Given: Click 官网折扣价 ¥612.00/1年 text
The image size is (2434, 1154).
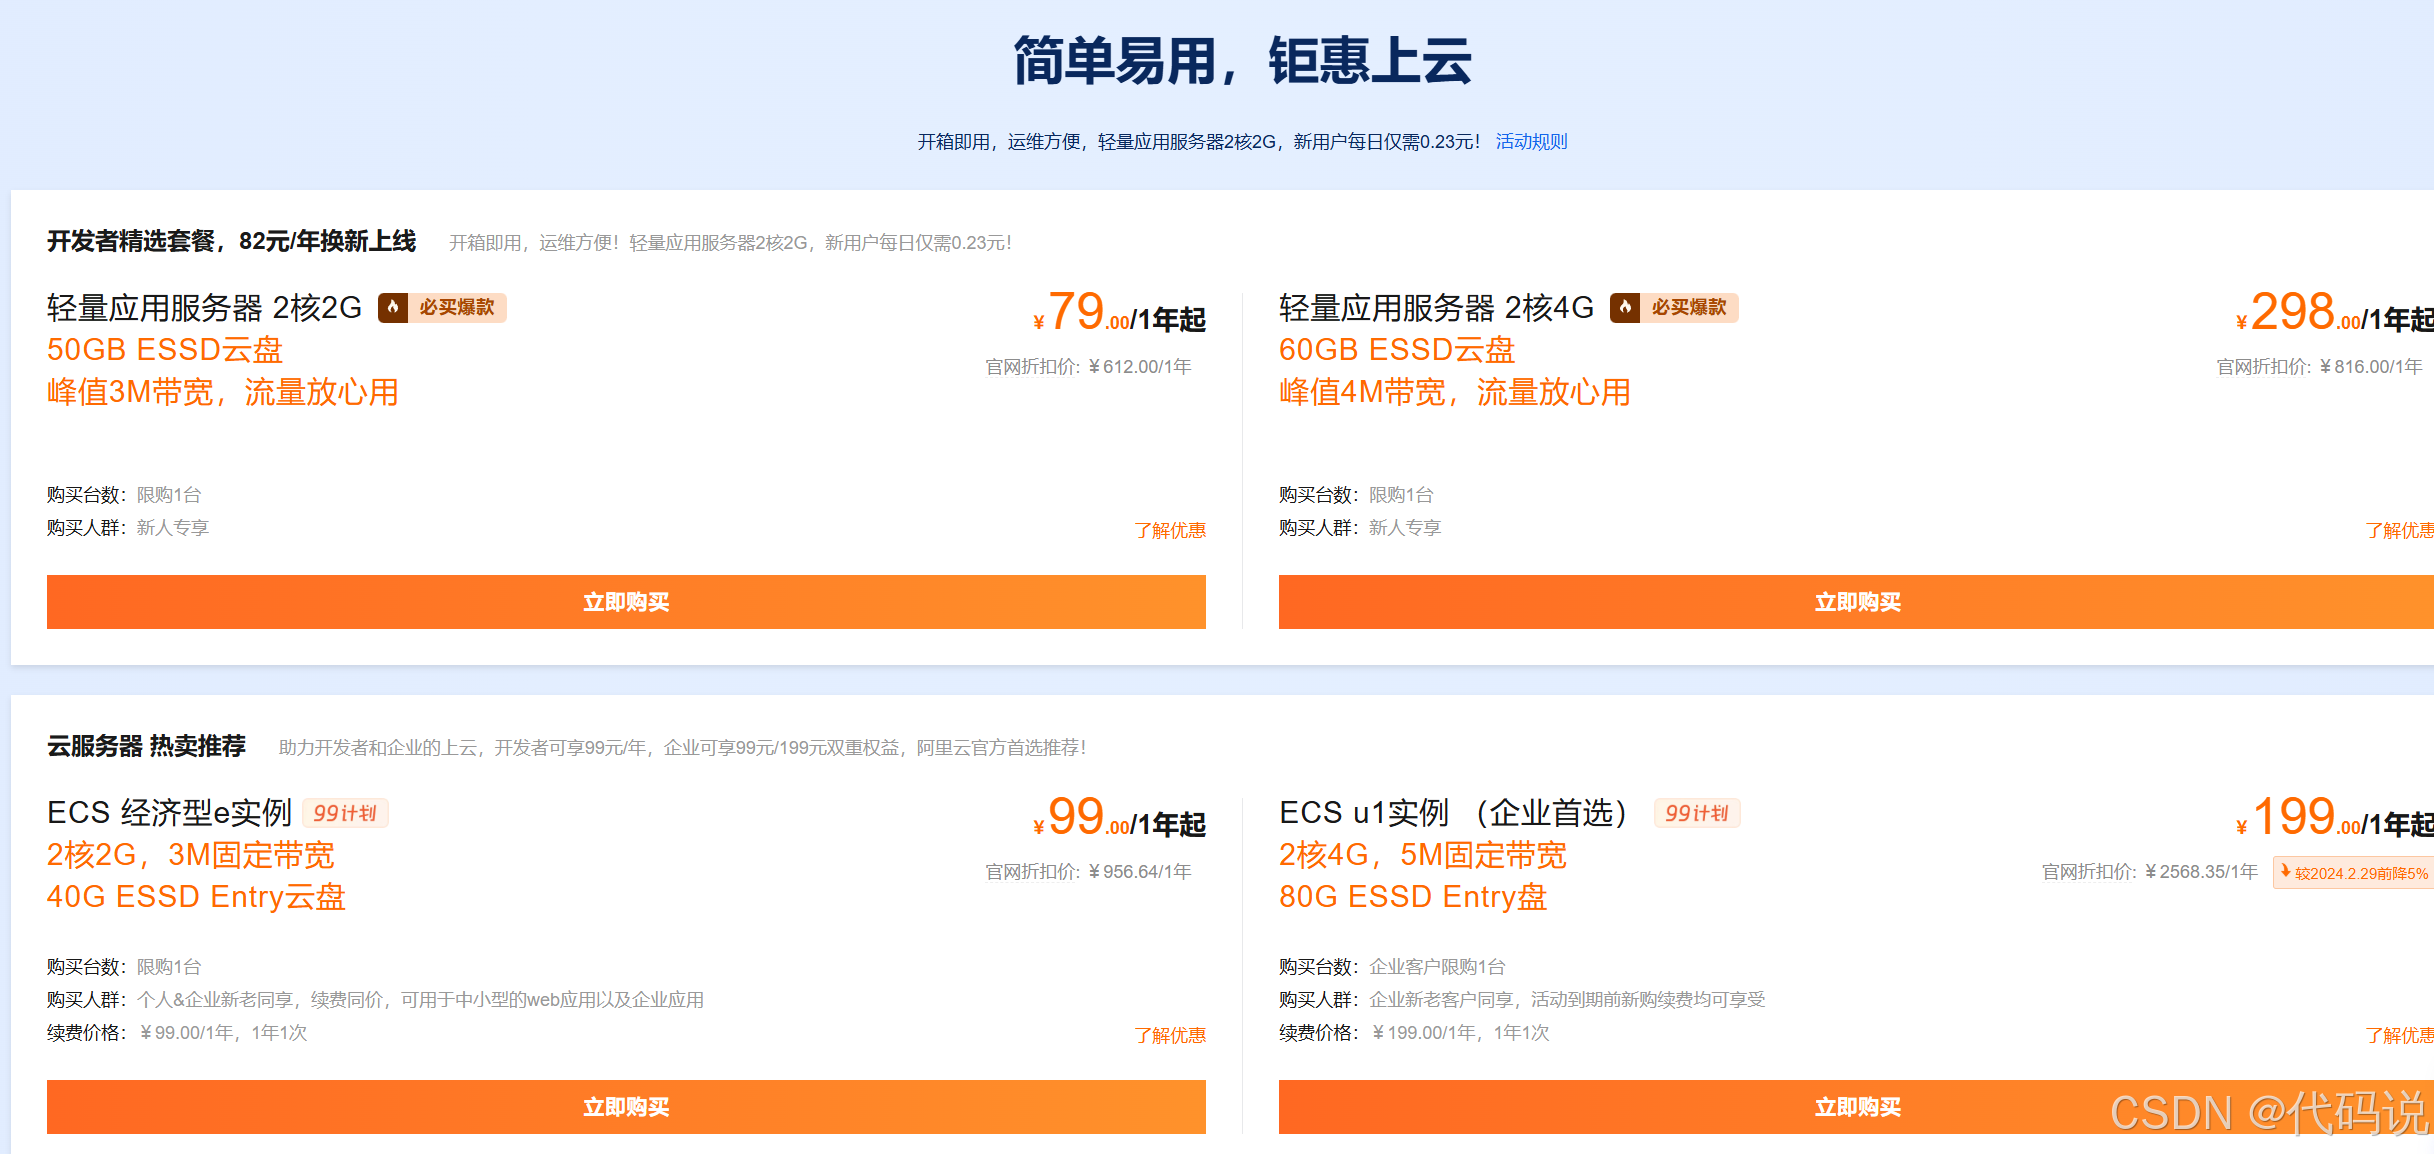Looking at the screenshot, I should pos(1088,367).
